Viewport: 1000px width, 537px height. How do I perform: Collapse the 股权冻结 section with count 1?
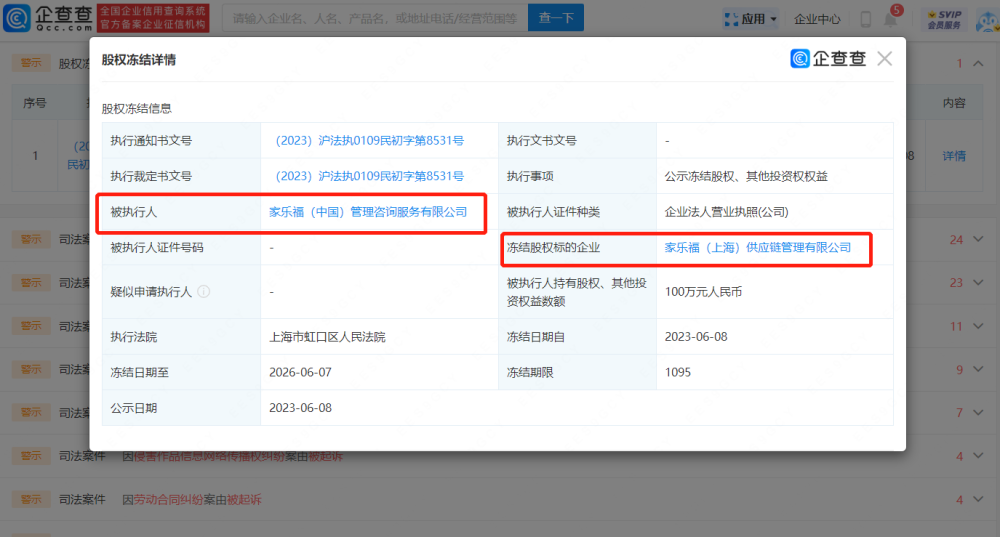pyautogui.click(x=978, y=63)
